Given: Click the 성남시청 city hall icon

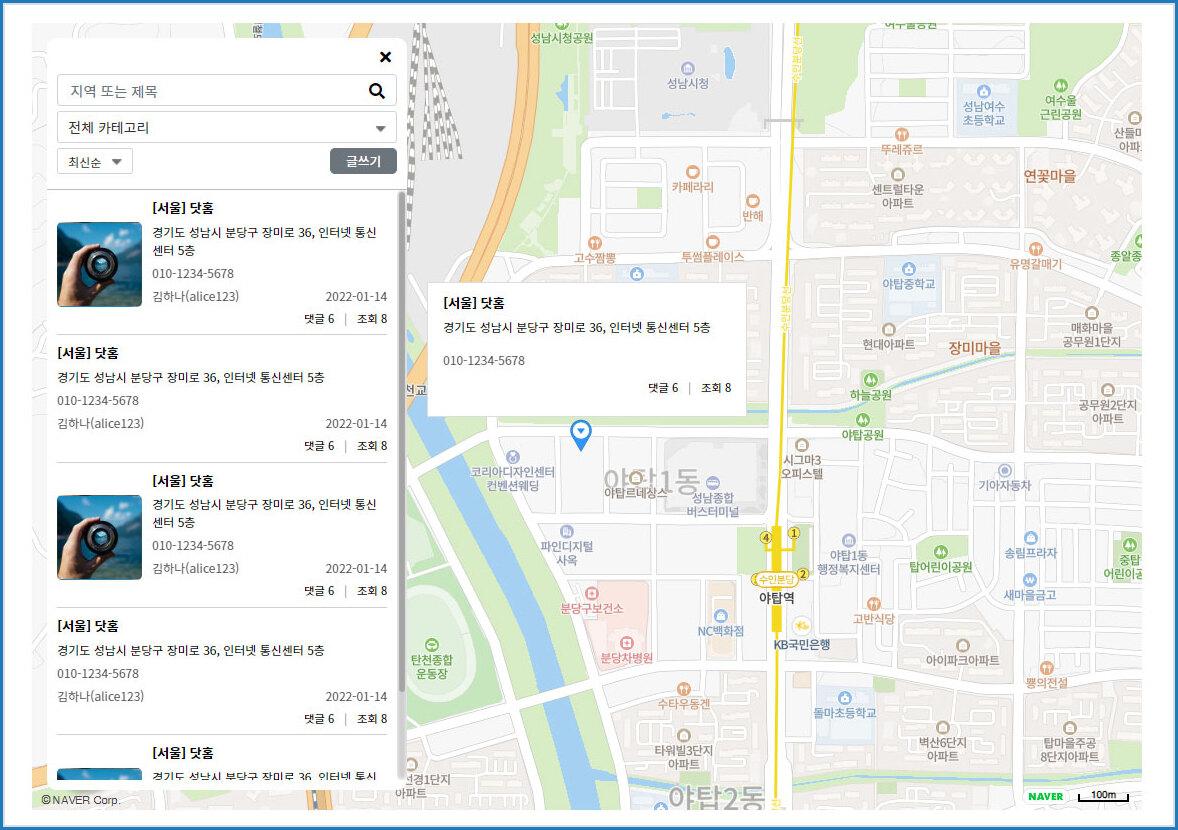Looking at the screenshot, I should point(688,65).
